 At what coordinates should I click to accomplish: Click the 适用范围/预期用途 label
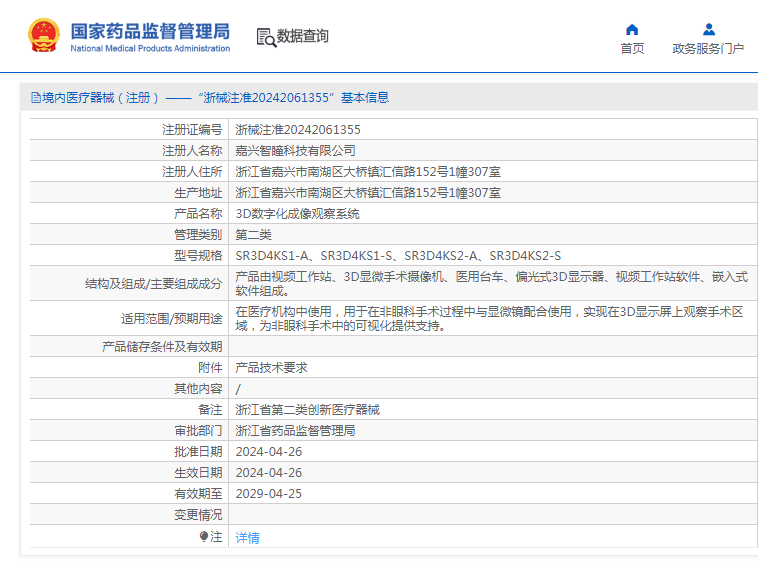click(x=172, y=319)
